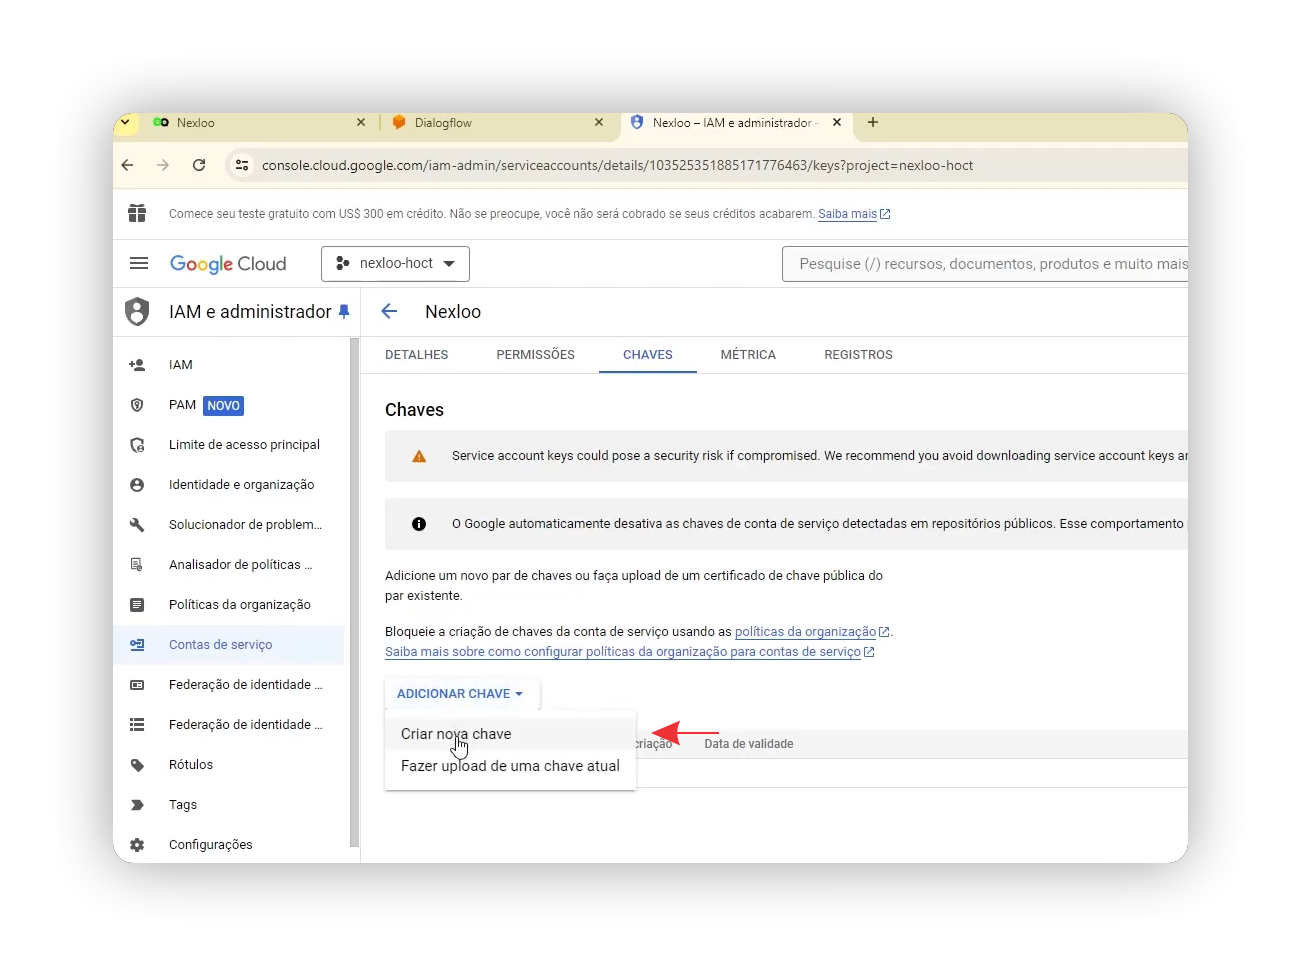Click the IAM add-person icon in sidebar
Screen dimensions: 1301x976
pos(137,365)
